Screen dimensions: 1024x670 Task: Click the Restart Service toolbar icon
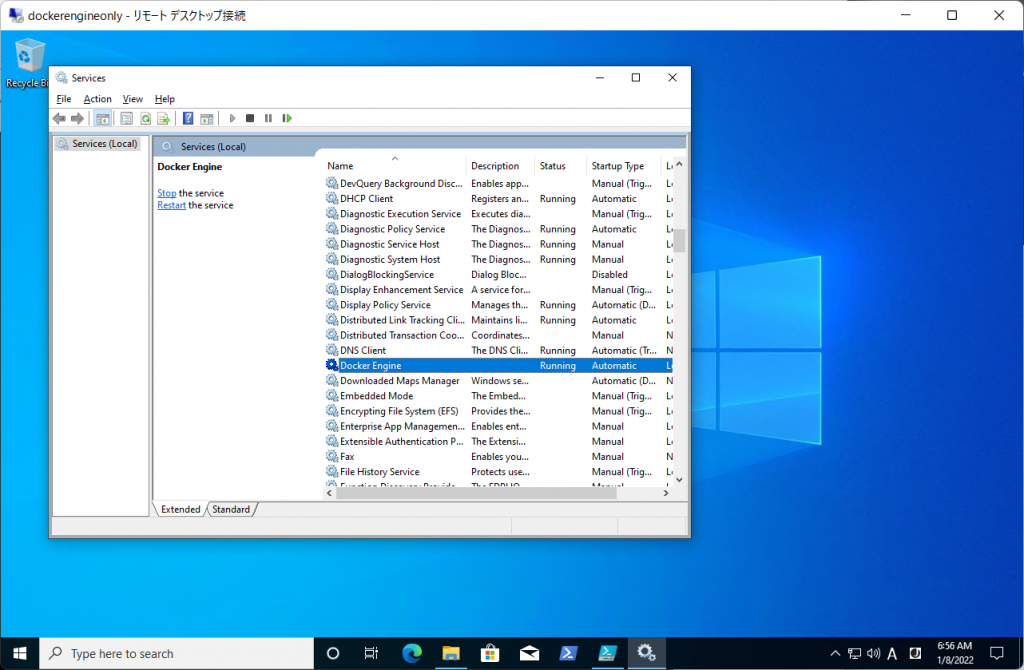287,118
